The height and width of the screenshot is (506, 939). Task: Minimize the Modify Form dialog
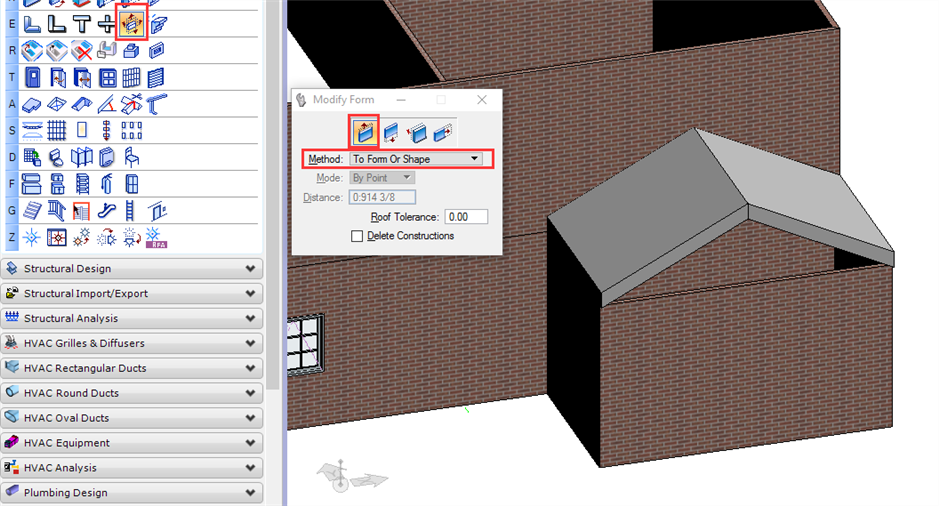[x=401, y=100]
